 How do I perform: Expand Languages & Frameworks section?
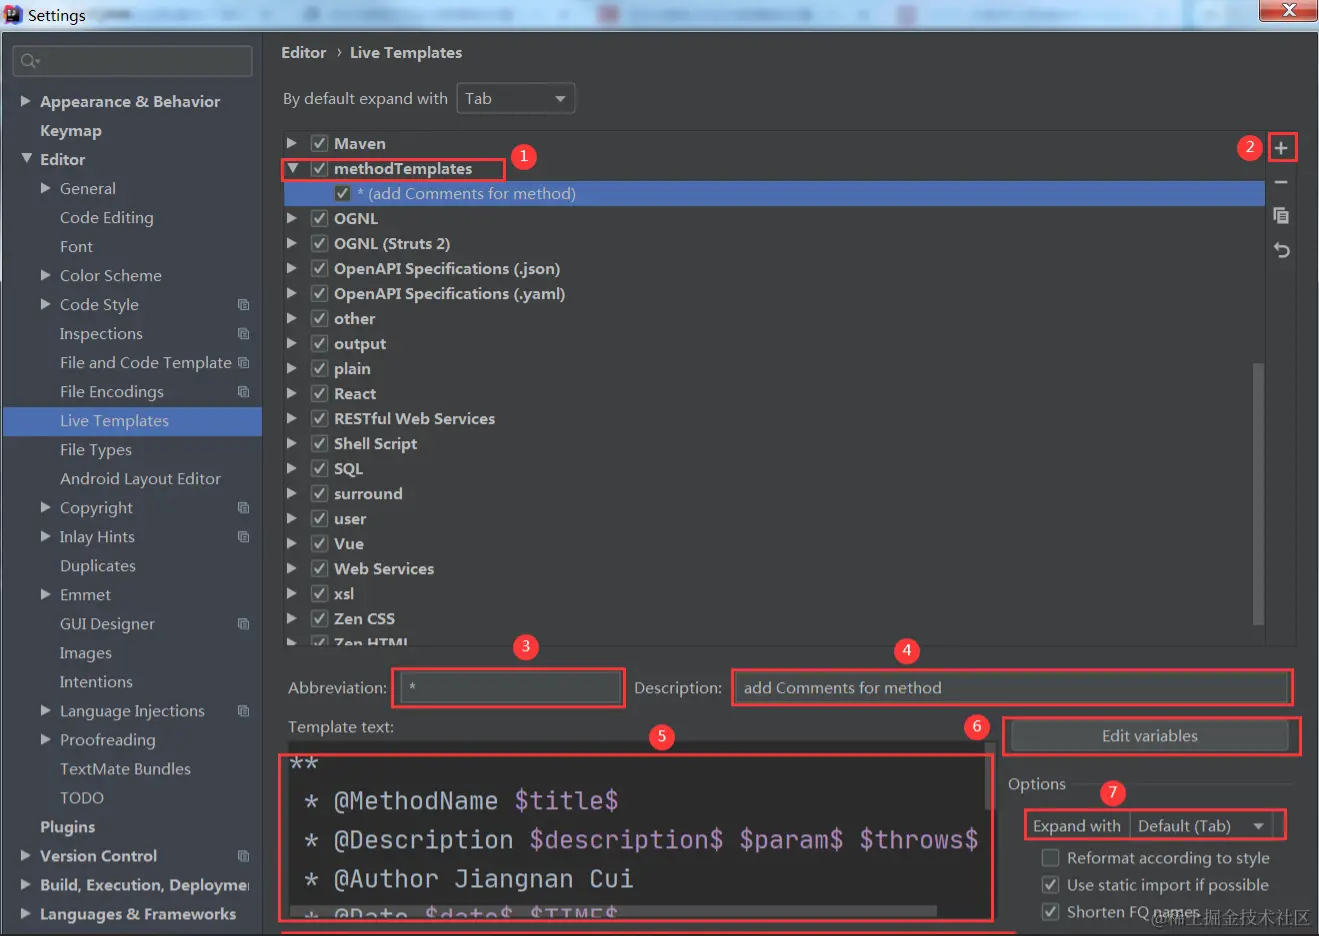[x=26, y=913]
